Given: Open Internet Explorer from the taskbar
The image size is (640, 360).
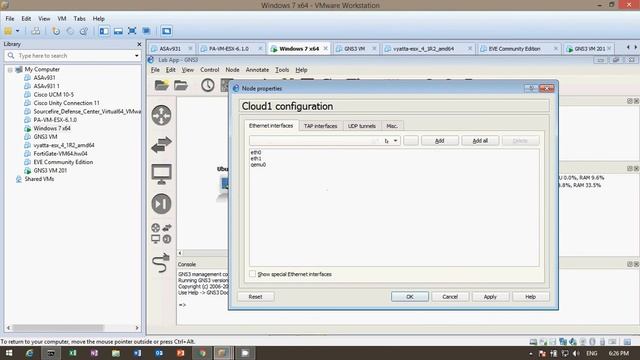Looking at the screenshot, I should pyautogui.click(x=29, y=353).
